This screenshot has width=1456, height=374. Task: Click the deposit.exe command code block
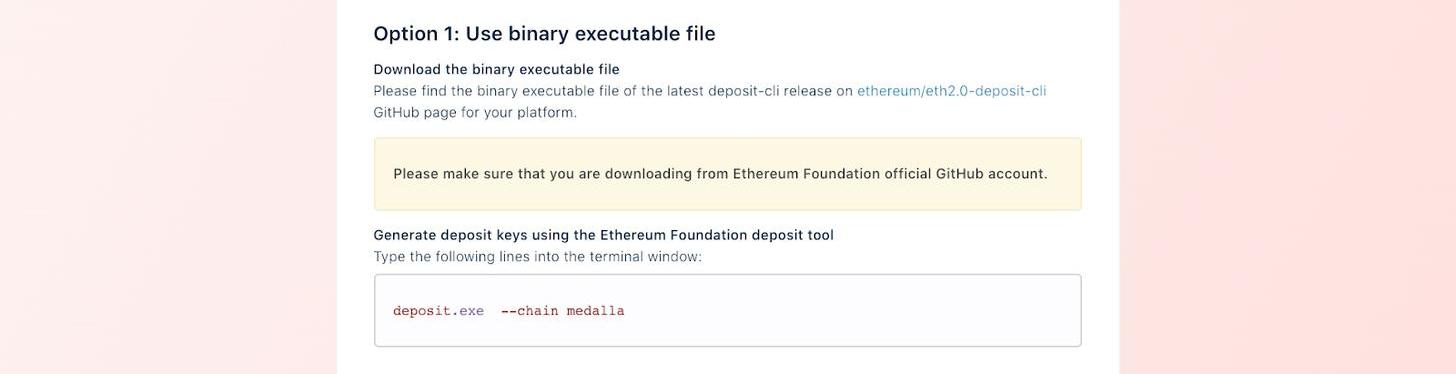click(x=727, y=311)
